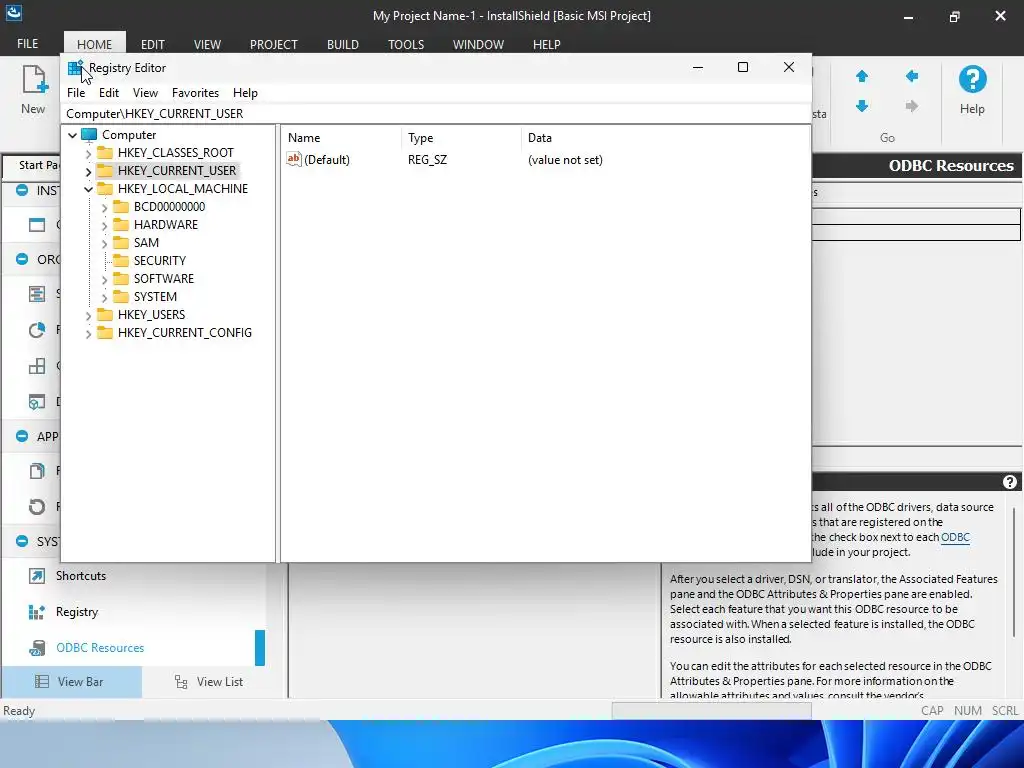Collapse the ORG sidebar section

tap(22, 259)
